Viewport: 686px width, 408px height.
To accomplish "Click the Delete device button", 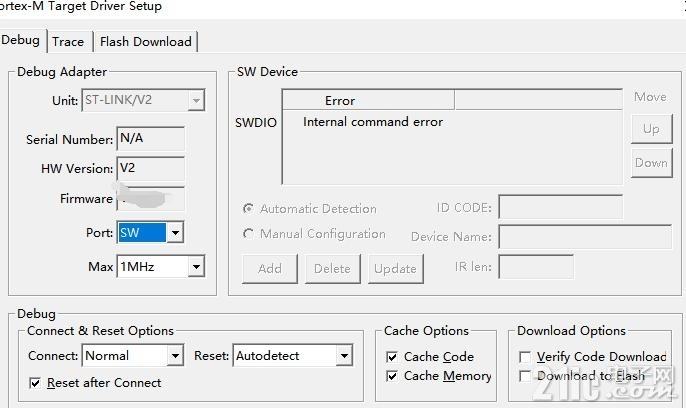I will tap(332, 269).
